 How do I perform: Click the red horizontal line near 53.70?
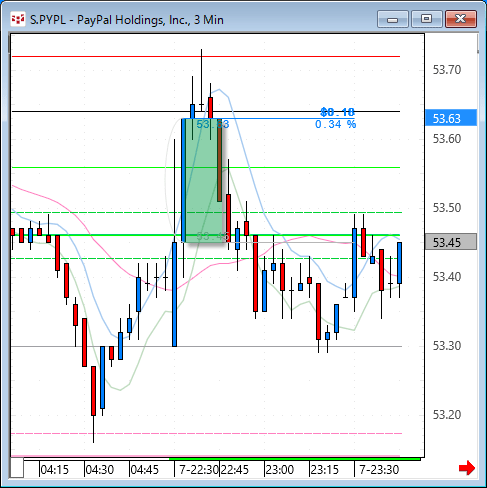206,57
